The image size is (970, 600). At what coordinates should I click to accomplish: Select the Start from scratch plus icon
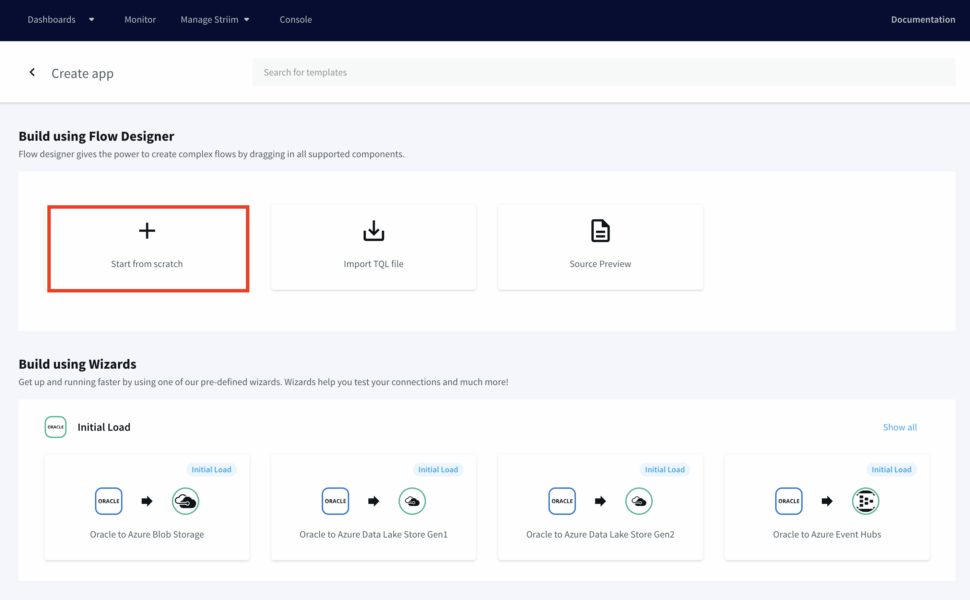coord(147,230)
